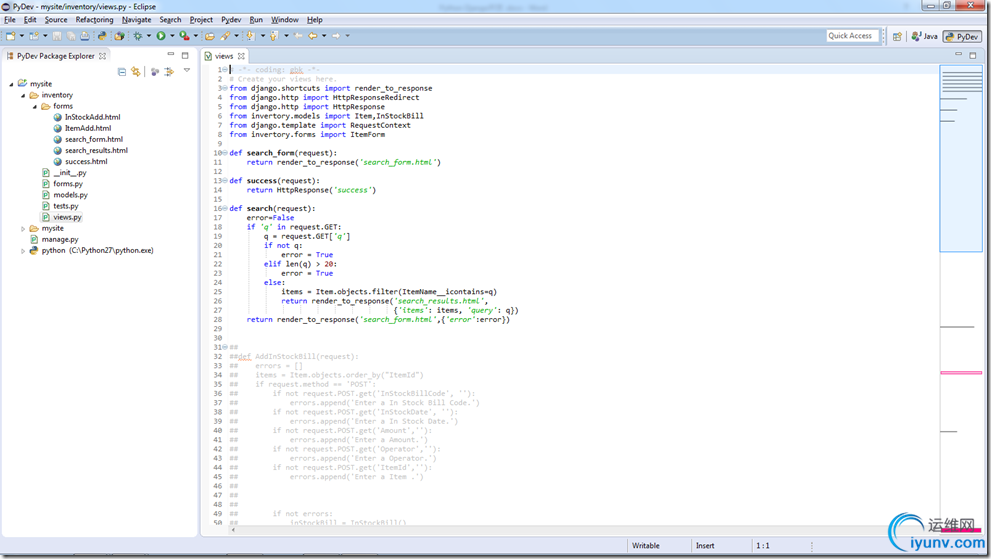Screen dimensions: 991x559
Task: Switch to the PyDev perspective
Action: [x=961, y=37]
